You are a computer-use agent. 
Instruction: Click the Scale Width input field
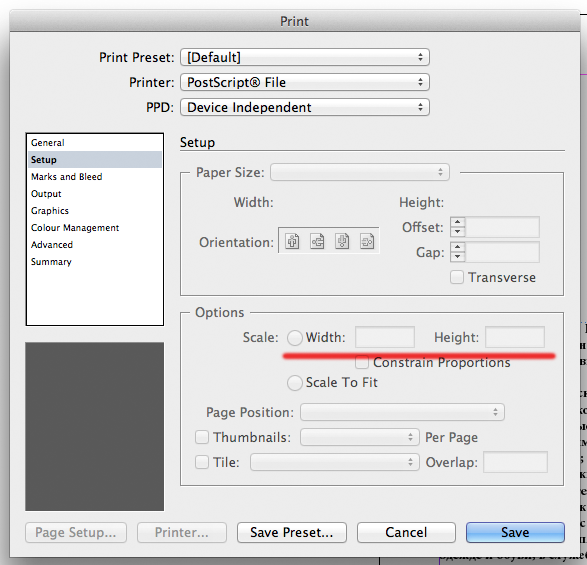pyautogui.click(x=385, y=337)
